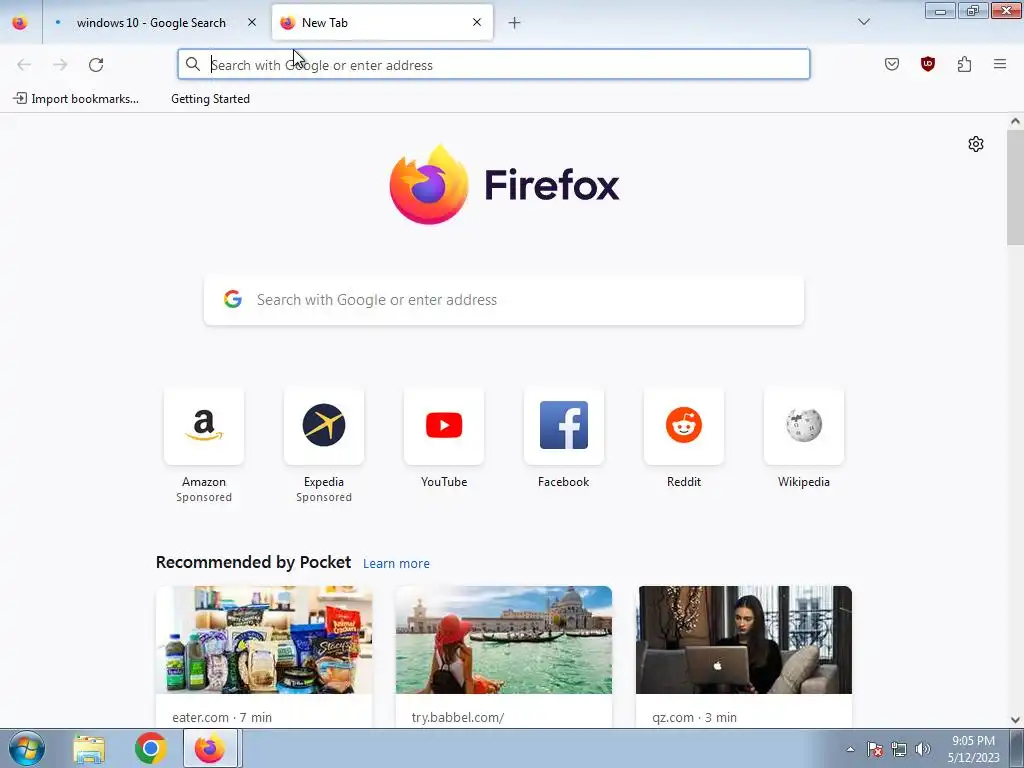Switch to the windows 10 - Google Search tab
The height and width of the screenshot is (768, 1024).
151,23
